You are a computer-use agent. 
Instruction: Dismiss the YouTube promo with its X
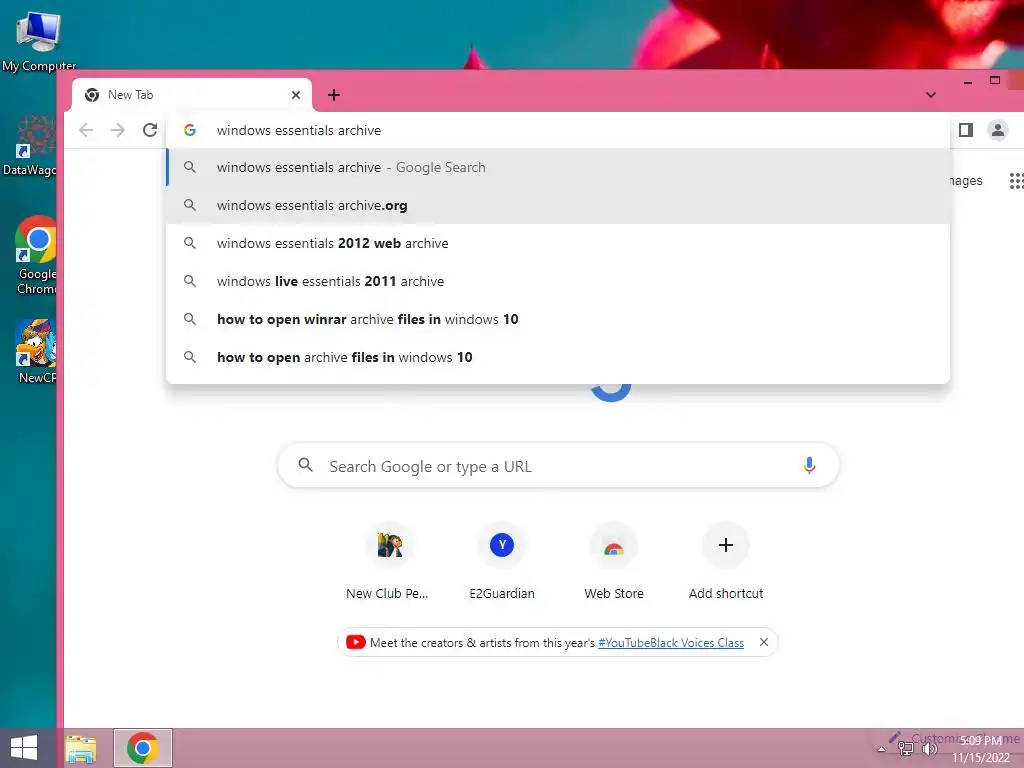pyautogui.click(x=763, y=642)
